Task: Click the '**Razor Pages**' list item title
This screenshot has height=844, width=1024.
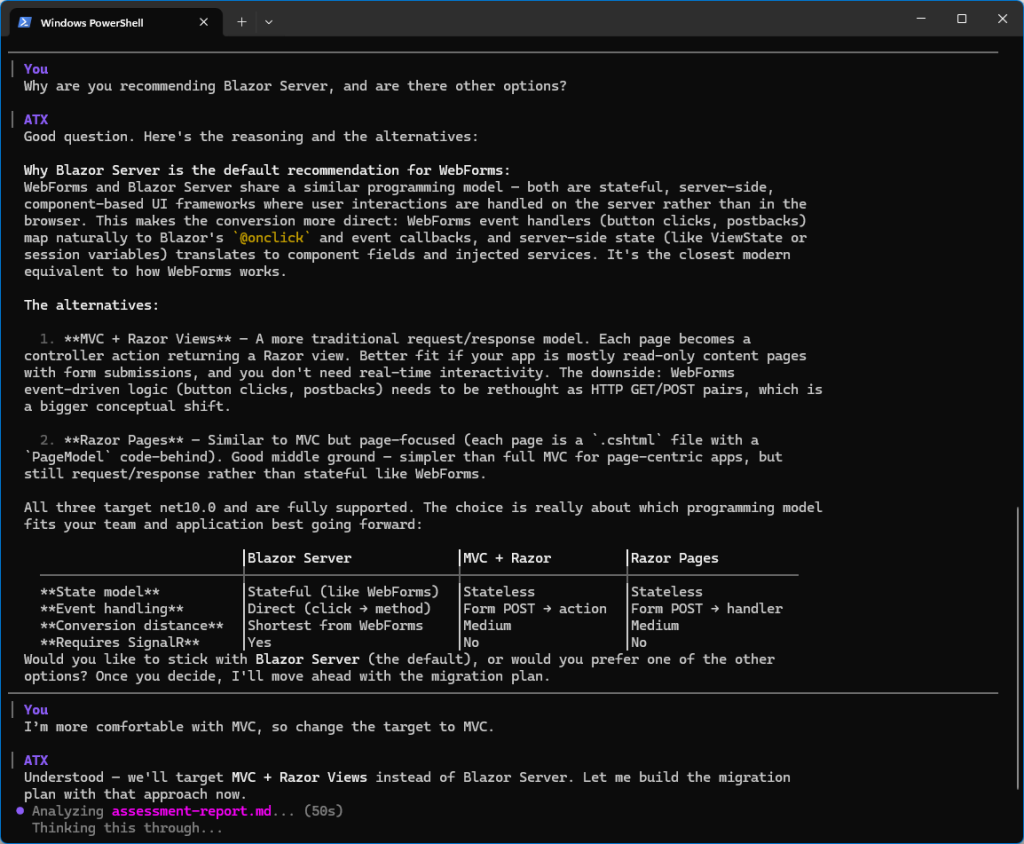Action: point(124,440)
